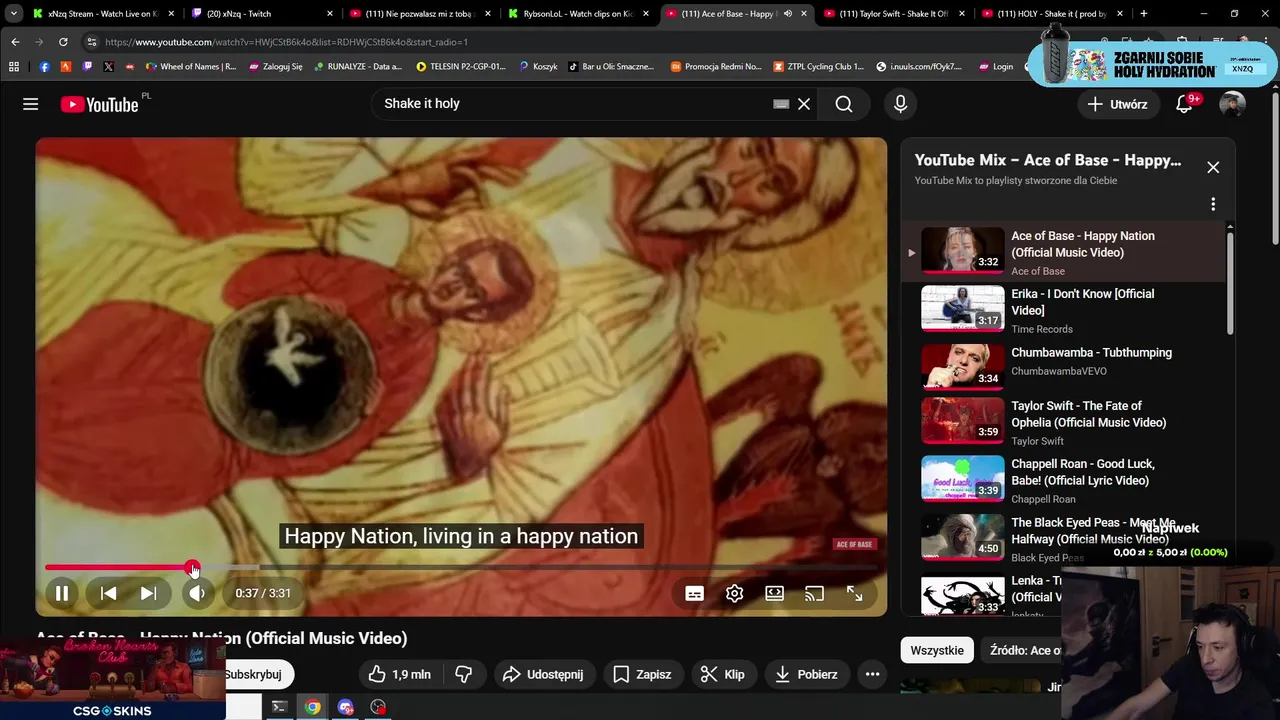The height and width of the screenshot is (720, 1280).
Task: Go back in browser history
Action: click(15, 42)
